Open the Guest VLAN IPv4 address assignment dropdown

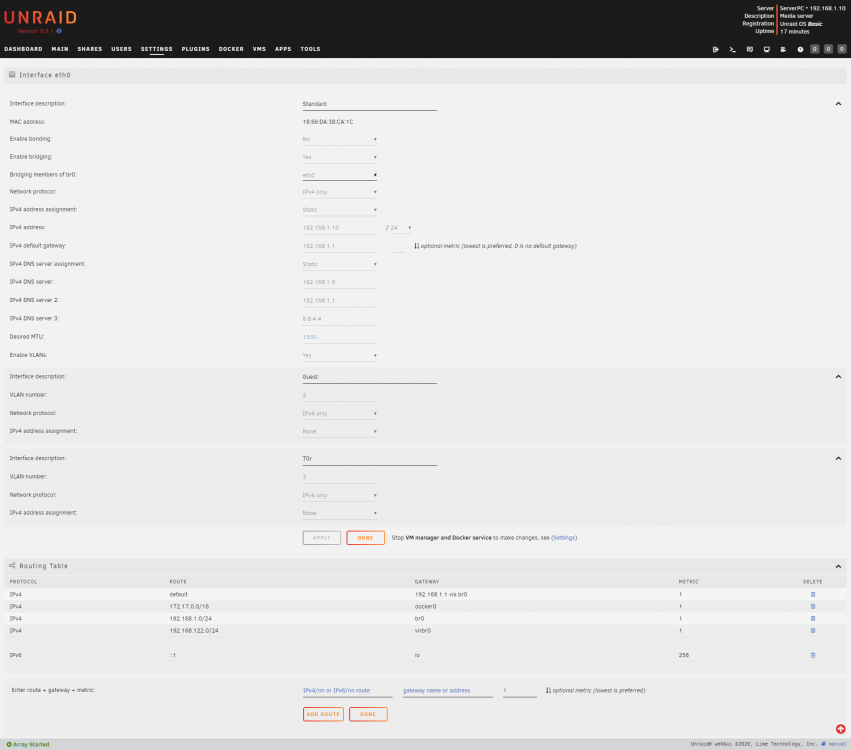[x=339, y=431]
